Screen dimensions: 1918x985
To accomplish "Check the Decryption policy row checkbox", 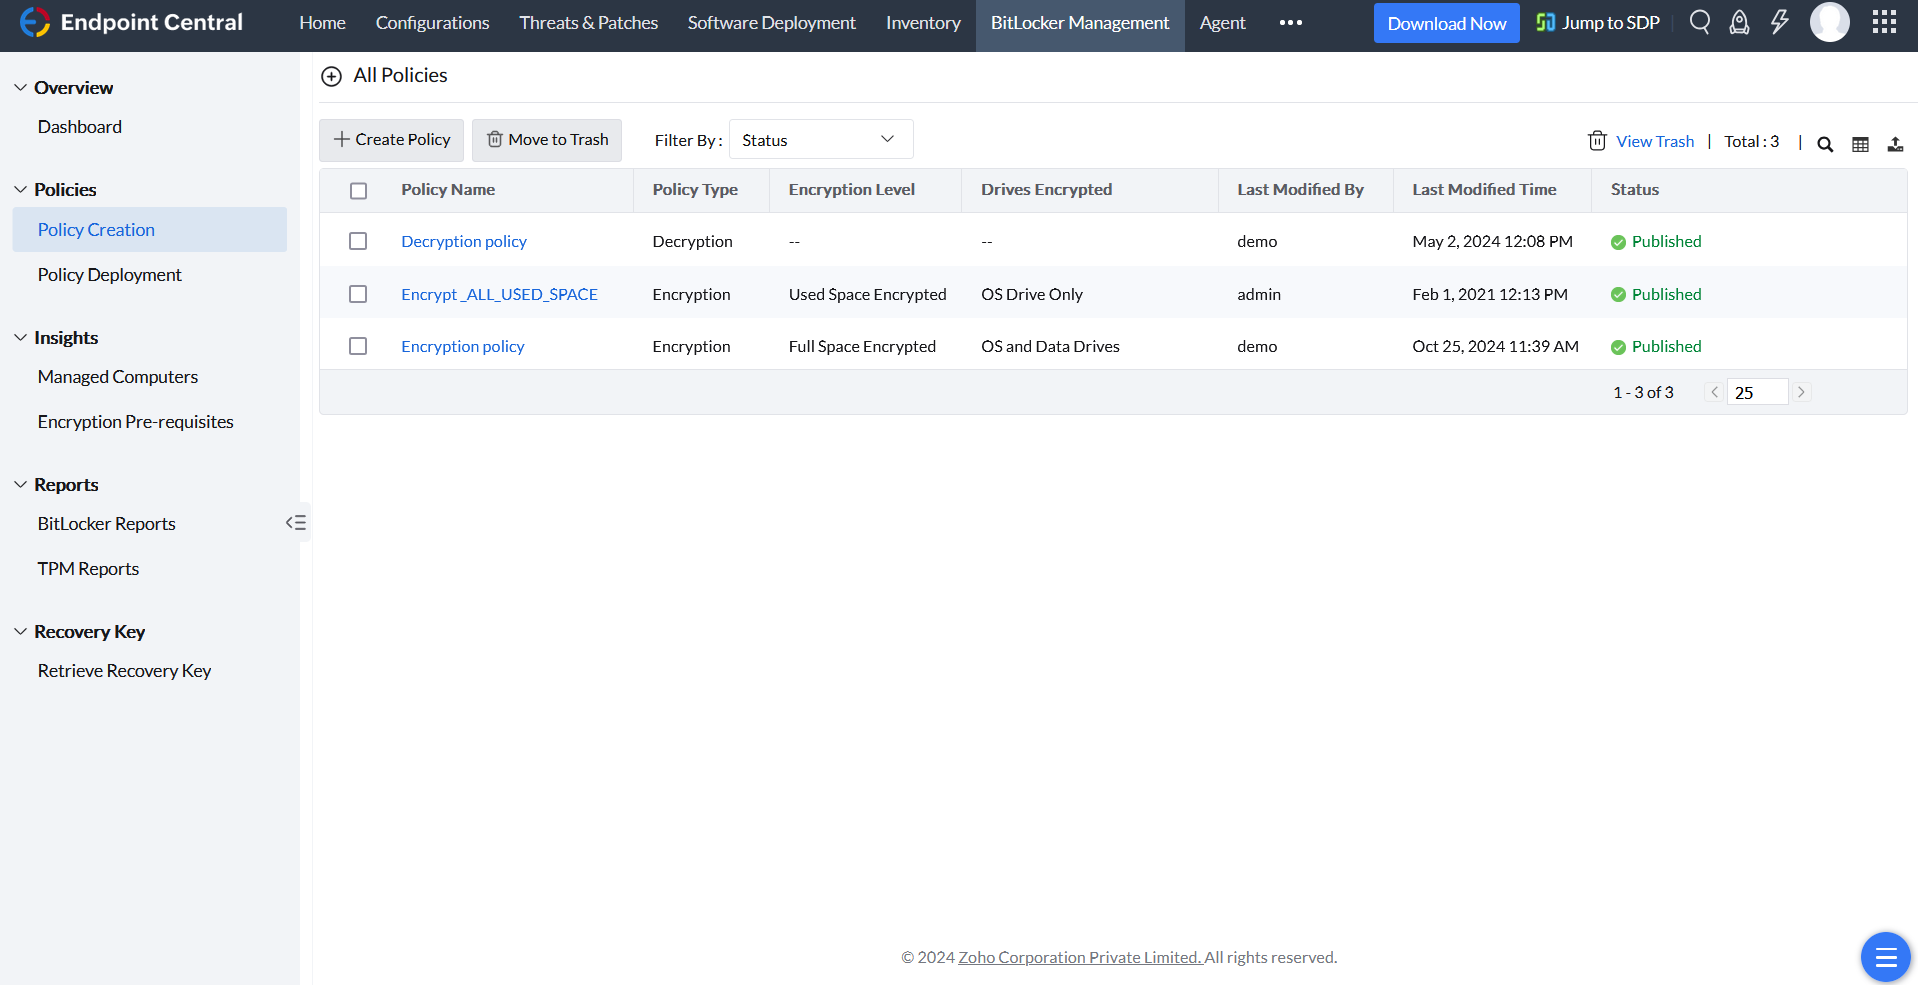I will (358, 241).
